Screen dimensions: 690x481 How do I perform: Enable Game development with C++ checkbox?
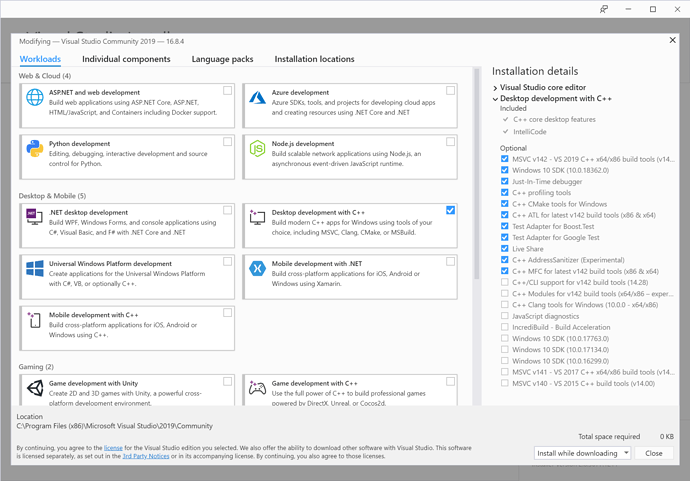pyautogui.click(x=450, y=381)
